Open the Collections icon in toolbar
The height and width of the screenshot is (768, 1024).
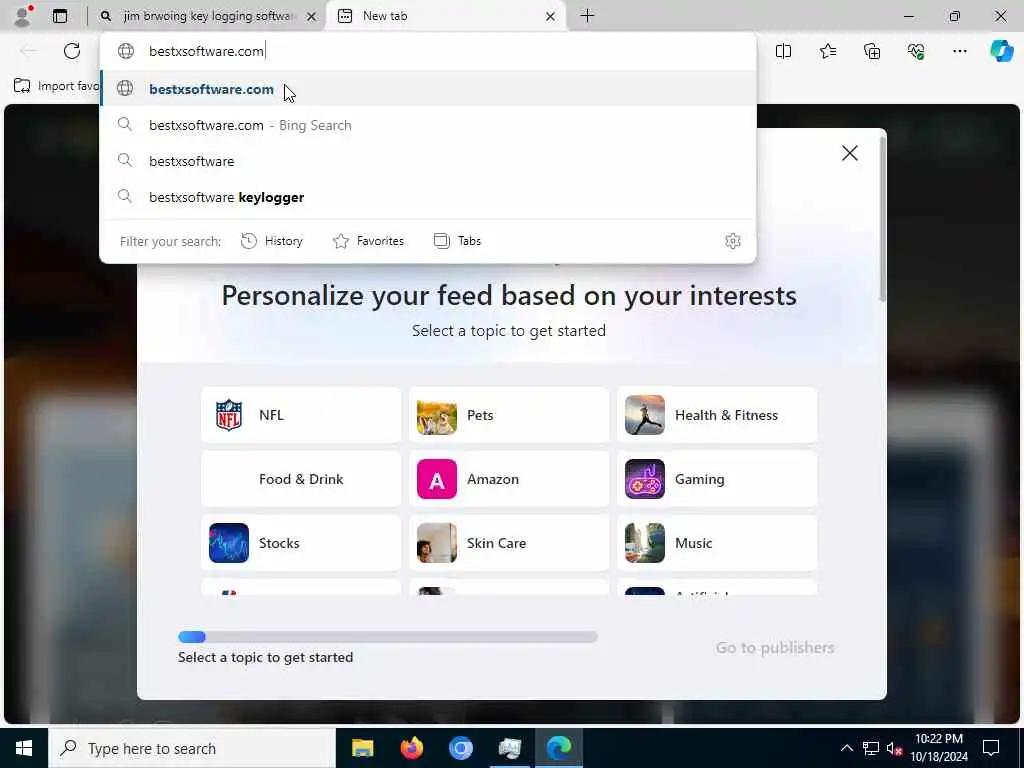(x=872, y=51)
